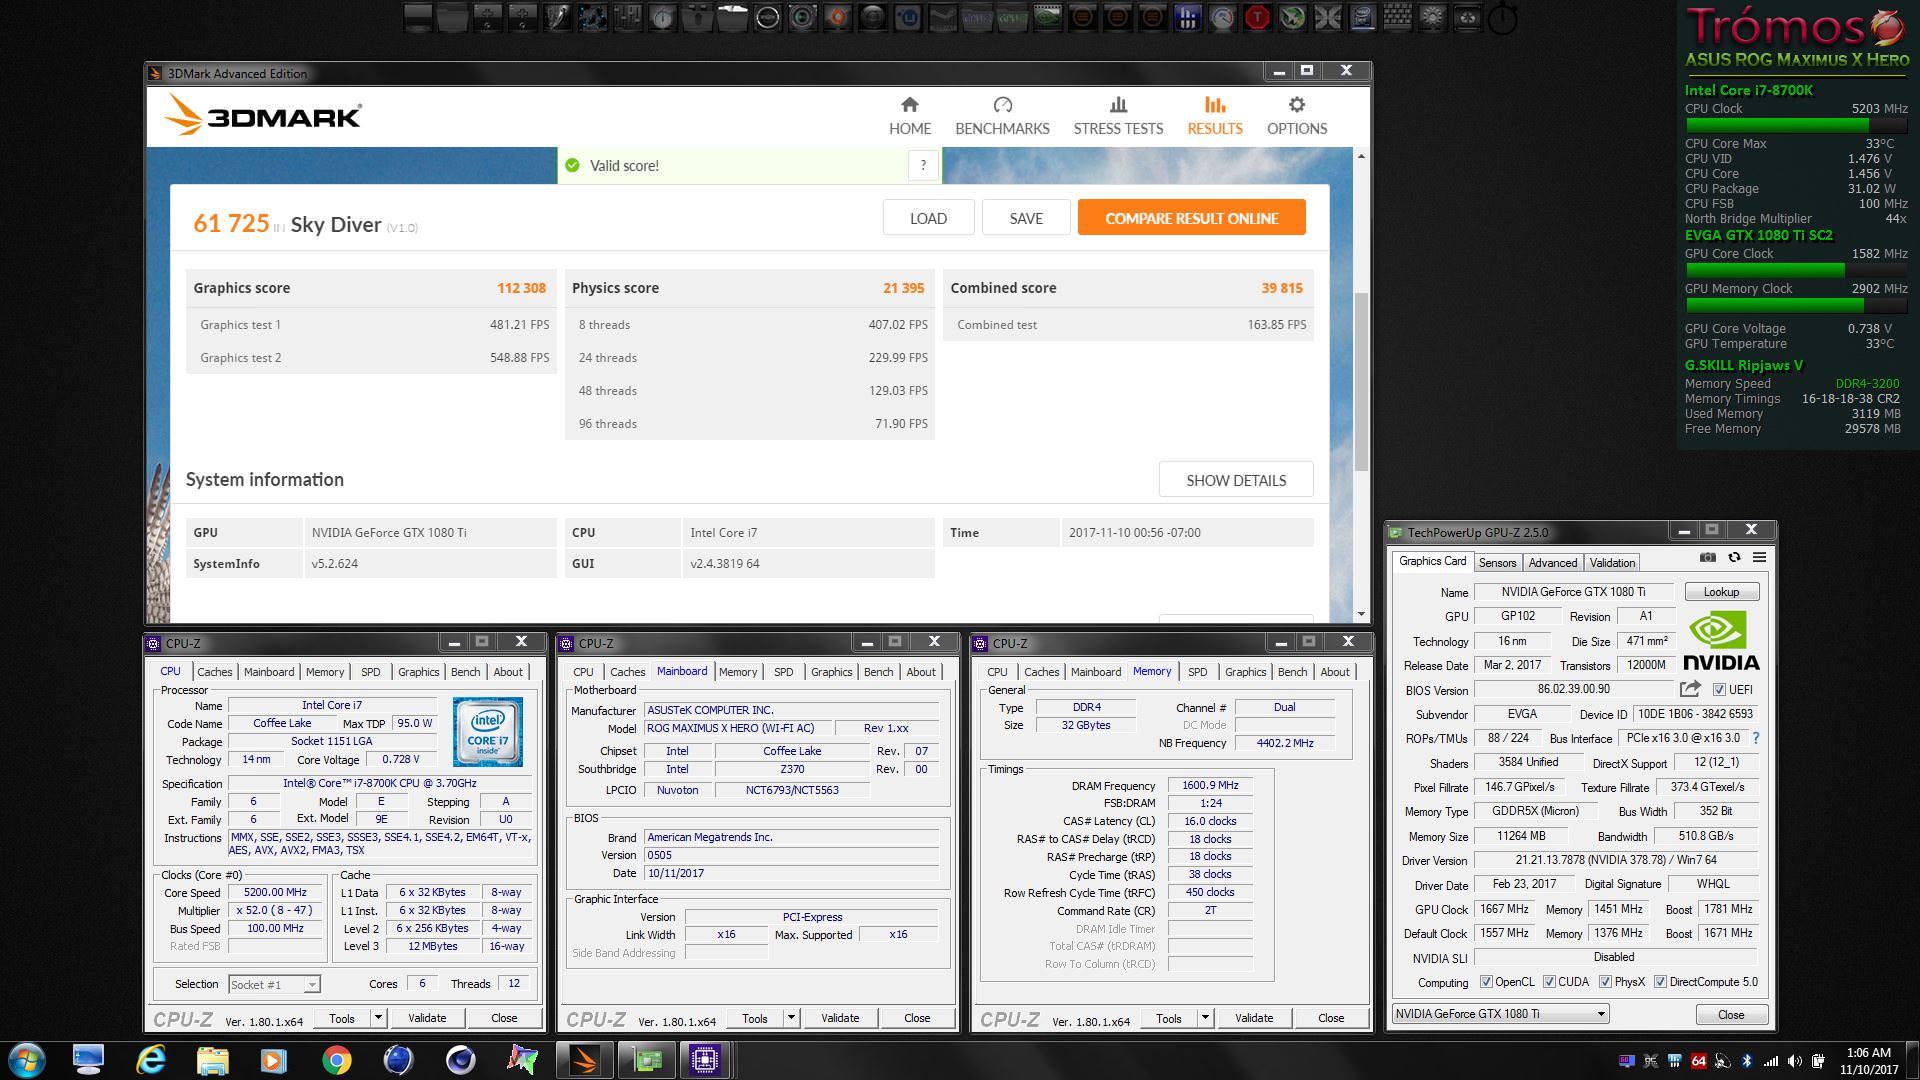This screenshot has width=1920, height=1080.
Task: Switch to the Sensors tab in GPU-Z
Action: pyautogui.click(x=1497, y=563)
